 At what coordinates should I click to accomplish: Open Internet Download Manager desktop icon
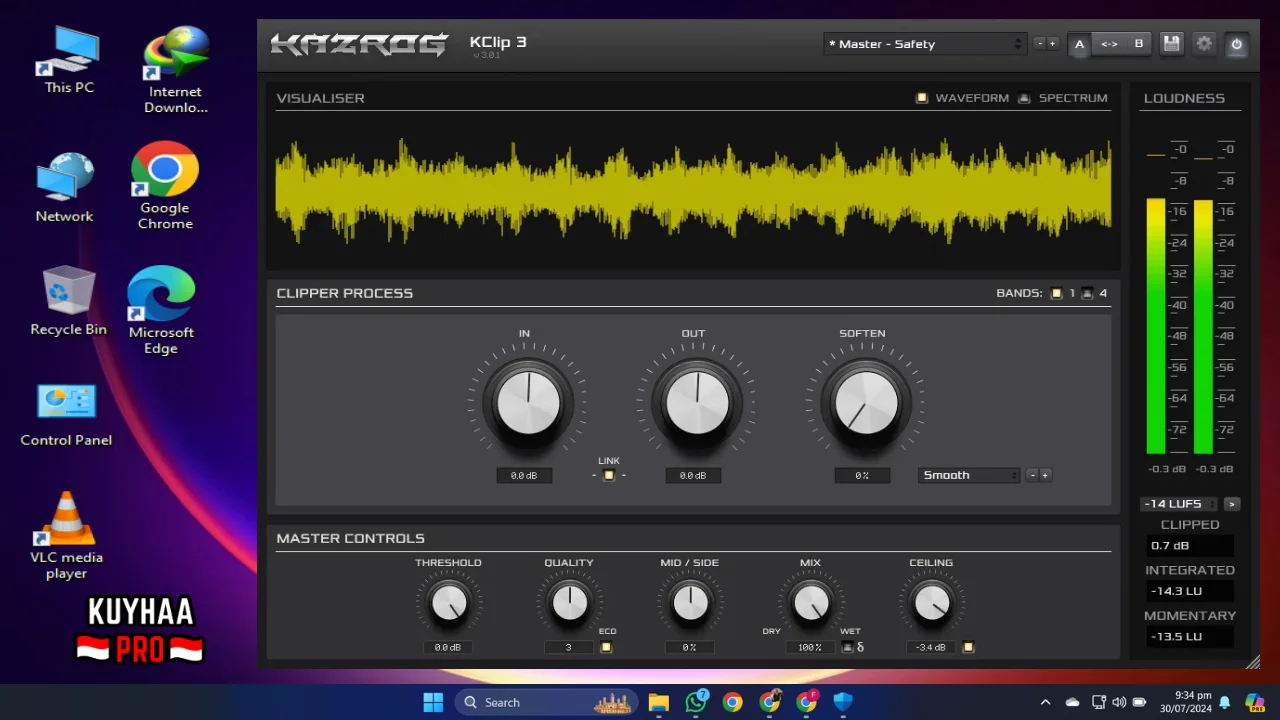click(176, 69)
